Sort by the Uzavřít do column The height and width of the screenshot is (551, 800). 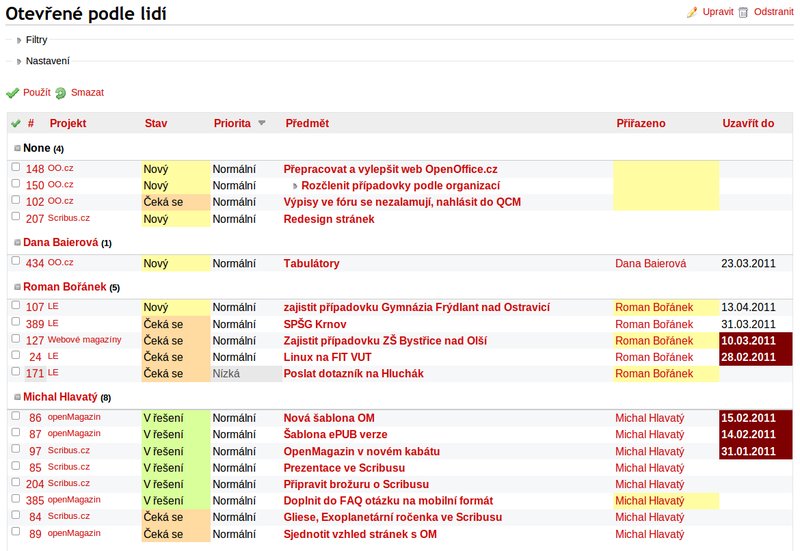point(748,123)
